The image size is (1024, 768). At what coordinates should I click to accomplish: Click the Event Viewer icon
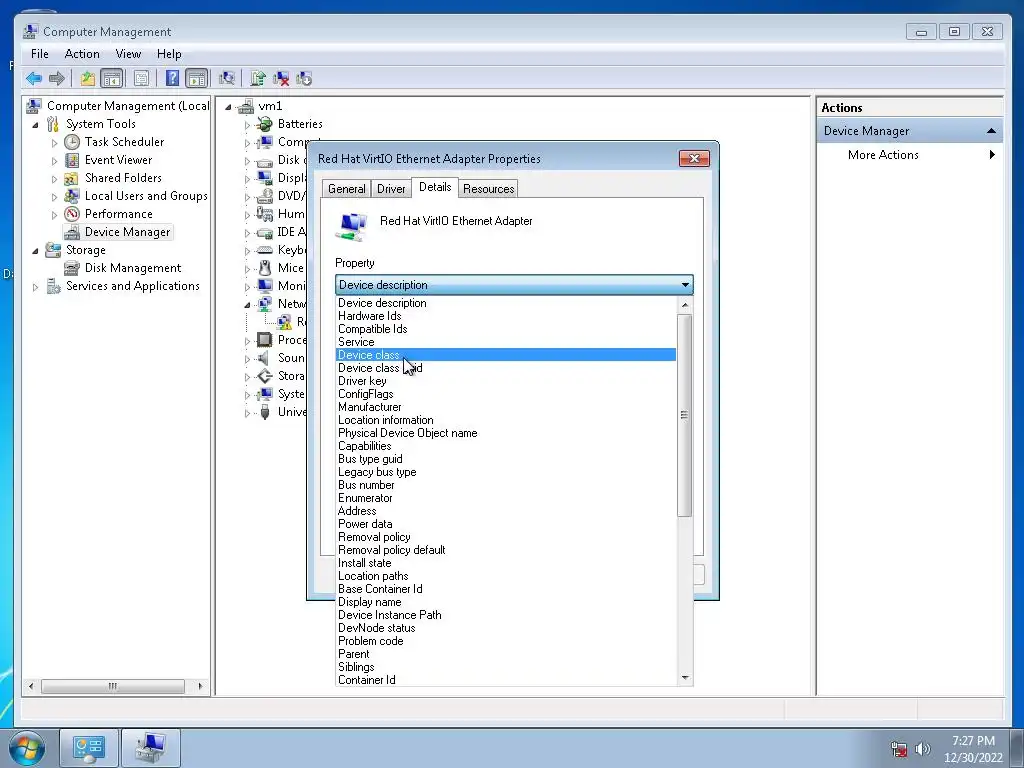[x=72, y=160]
